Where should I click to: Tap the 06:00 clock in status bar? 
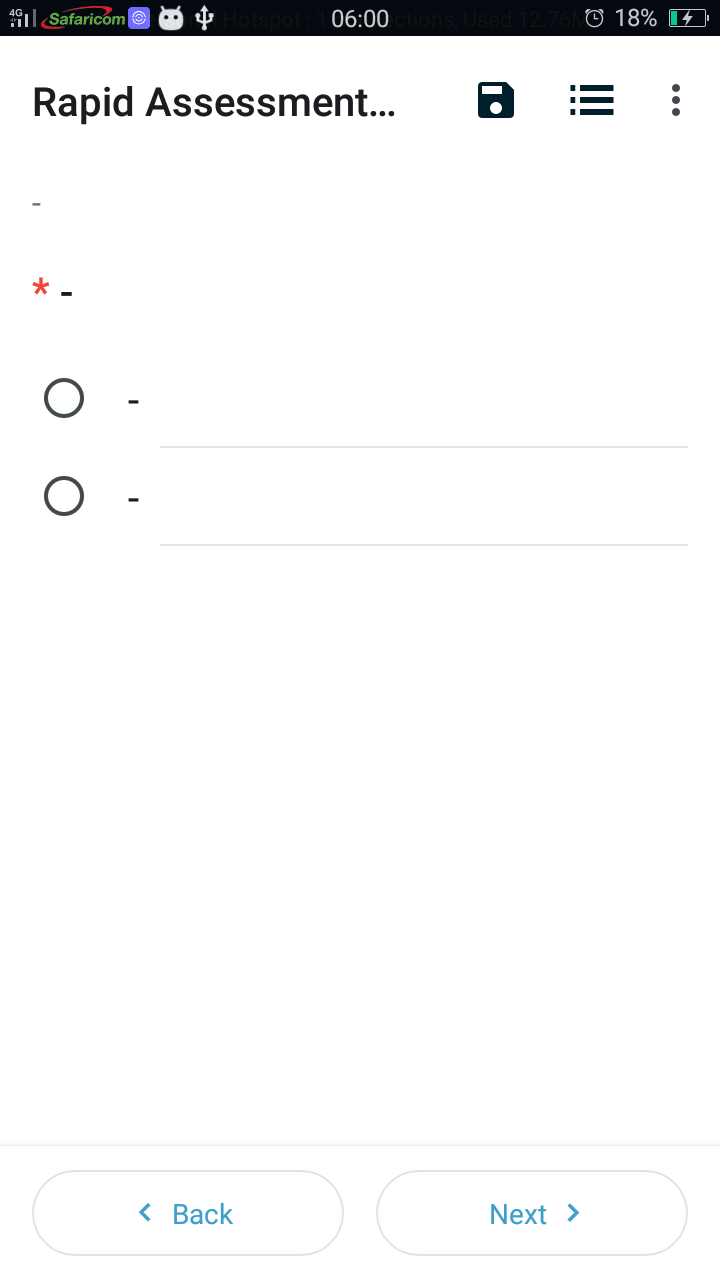(x=360, y=18)
